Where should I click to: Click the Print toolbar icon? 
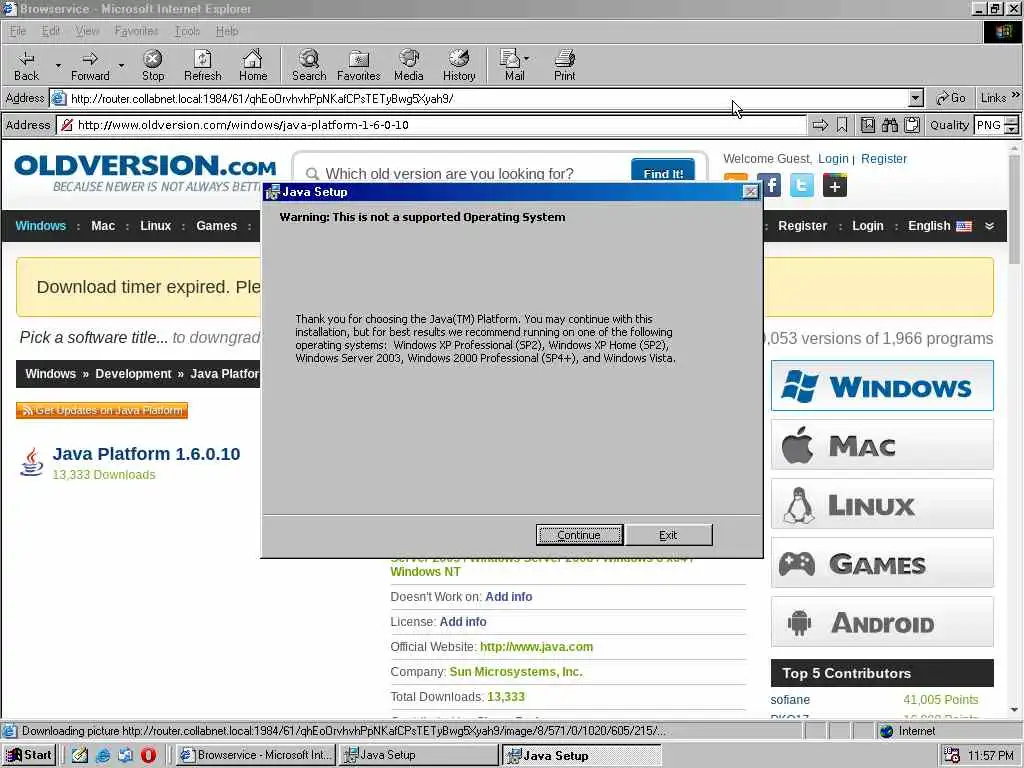pyautogui.click(x=565, y=65)
